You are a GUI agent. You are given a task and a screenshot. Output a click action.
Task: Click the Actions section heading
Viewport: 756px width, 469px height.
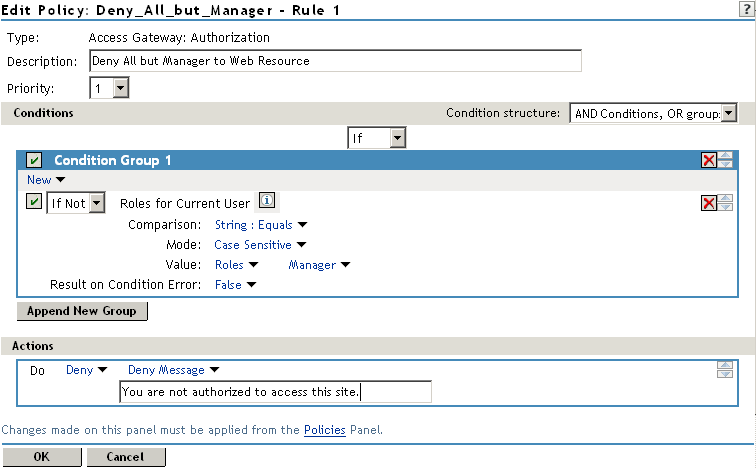click(33, 346)
